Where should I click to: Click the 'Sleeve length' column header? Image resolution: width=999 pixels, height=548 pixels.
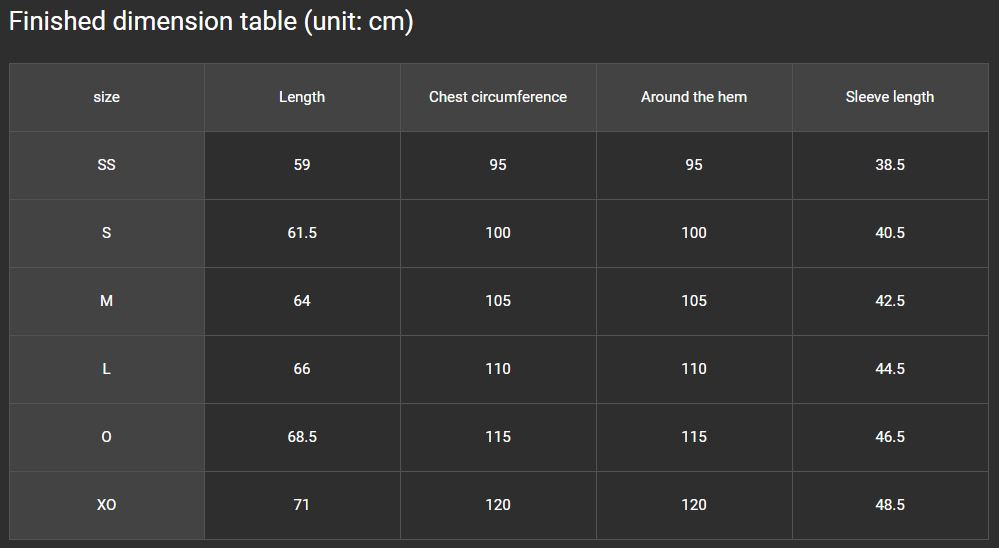pos(889,97)
